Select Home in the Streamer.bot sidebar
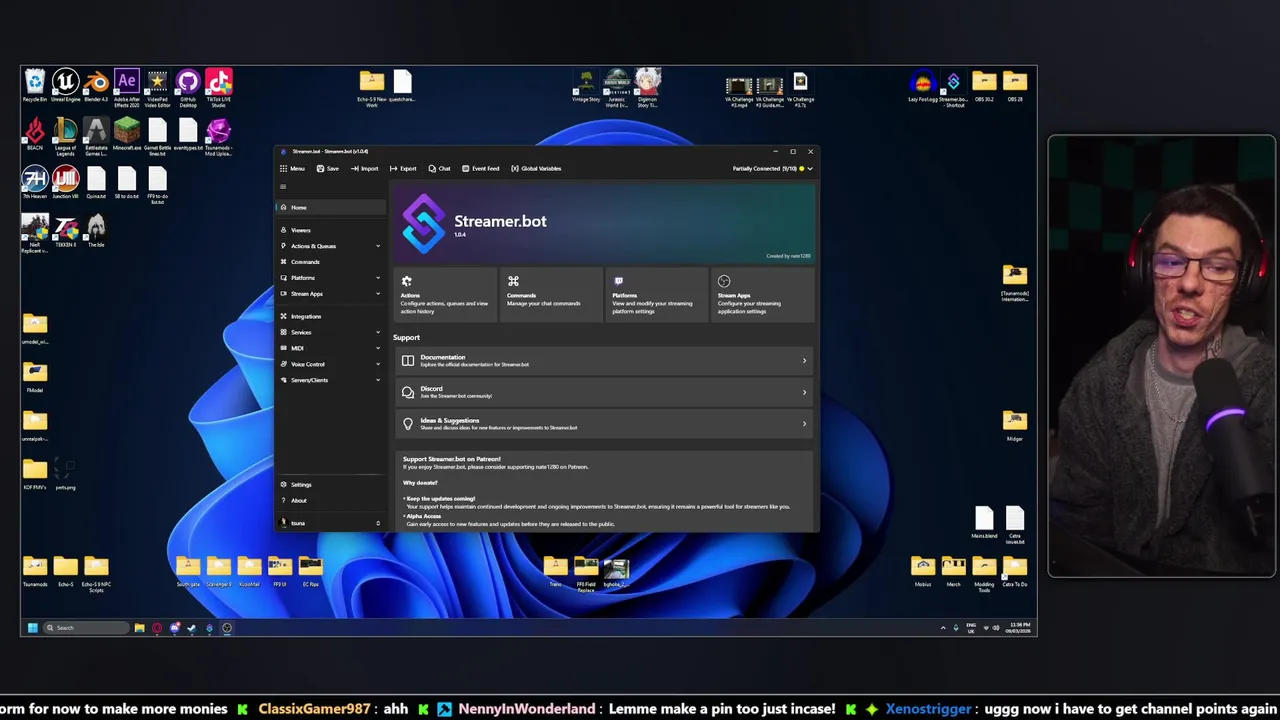This screenshot has height=720, width=1280. pos(331,207)
